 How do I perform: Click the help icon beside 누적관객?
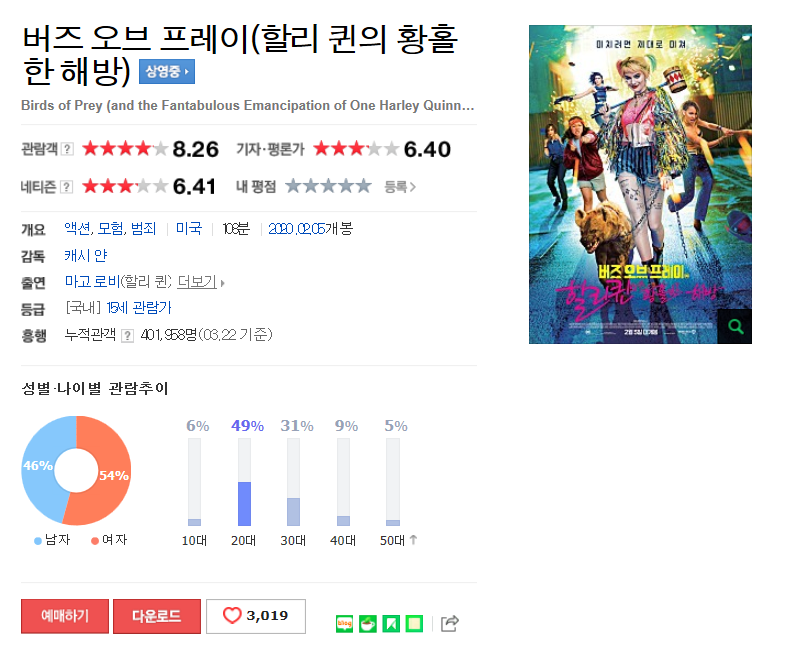click(x=128, y=336)
